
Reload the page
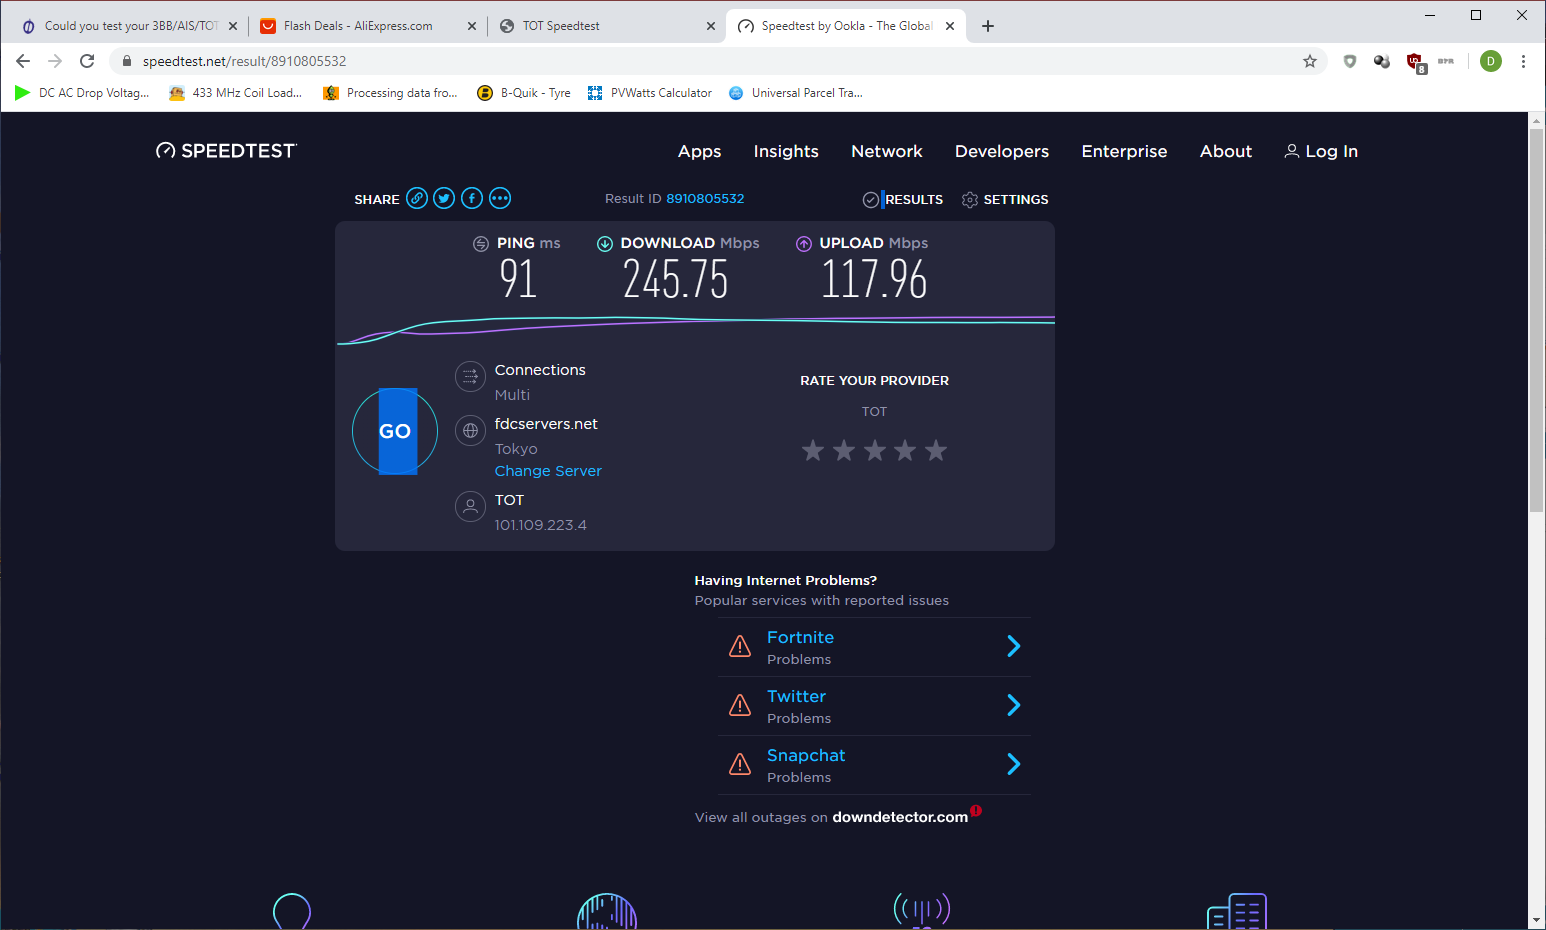(x=87, y=61)
